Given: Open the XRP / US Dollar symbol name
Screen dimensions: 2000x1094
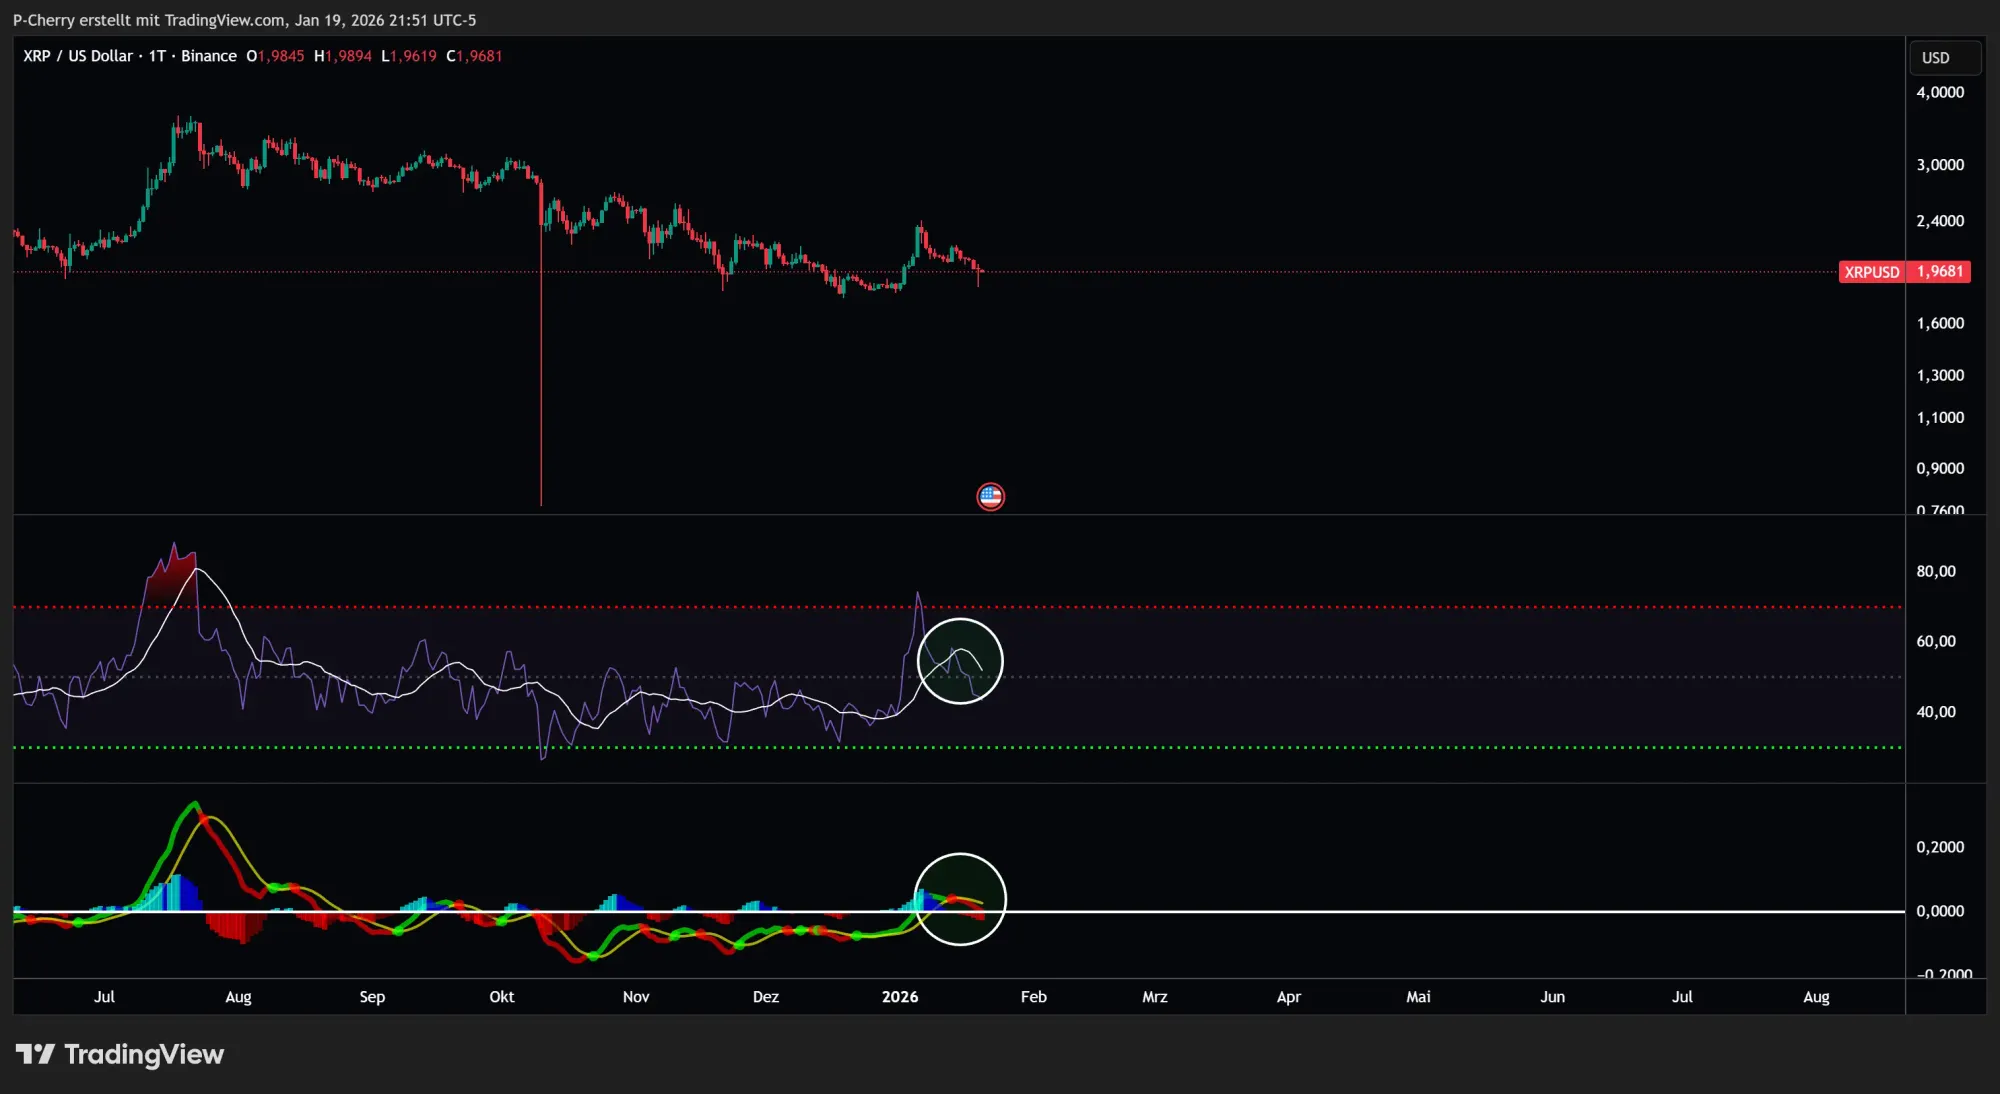Looking at the screenshot, I should coord(76,56).
